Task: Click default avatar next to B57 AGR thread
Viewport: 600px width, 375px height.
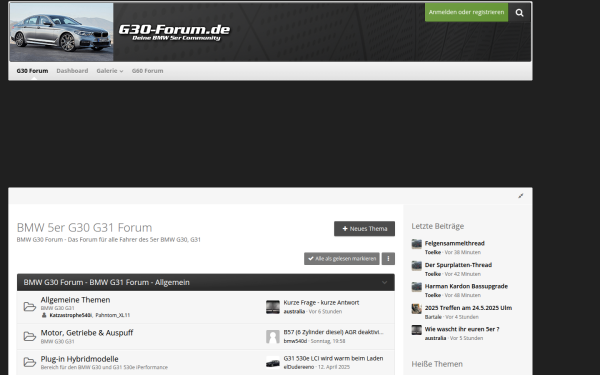Action: [x=273, y=336]
